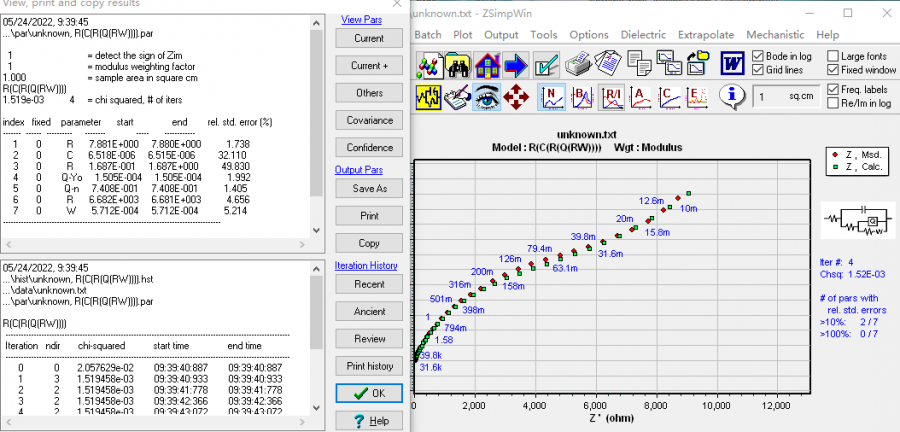Screen dimensions: 900x432
Task: Click the info speech bubble icon
Action: pyautogui.click(x=733, y=96)
